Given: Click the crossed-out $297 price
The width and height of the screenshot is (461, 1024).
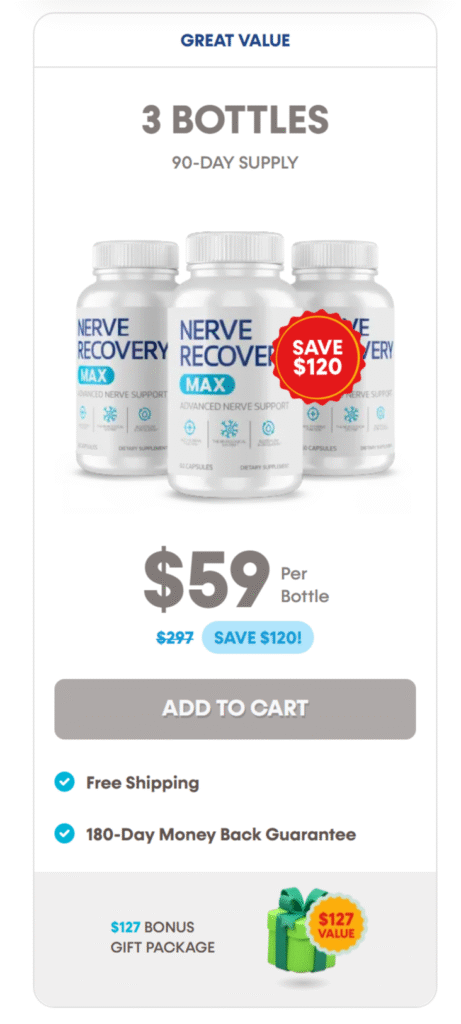Looking at the screenshot, I should pos(175,638).
